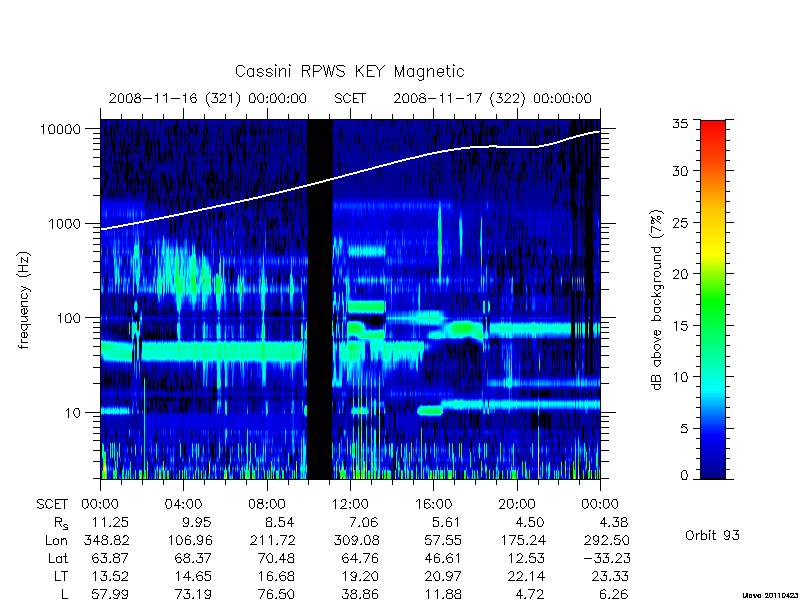The height and width of the screenshot is (600, 800).
Task: Click the 5 value on the color scale
Action: click(684, 429)
